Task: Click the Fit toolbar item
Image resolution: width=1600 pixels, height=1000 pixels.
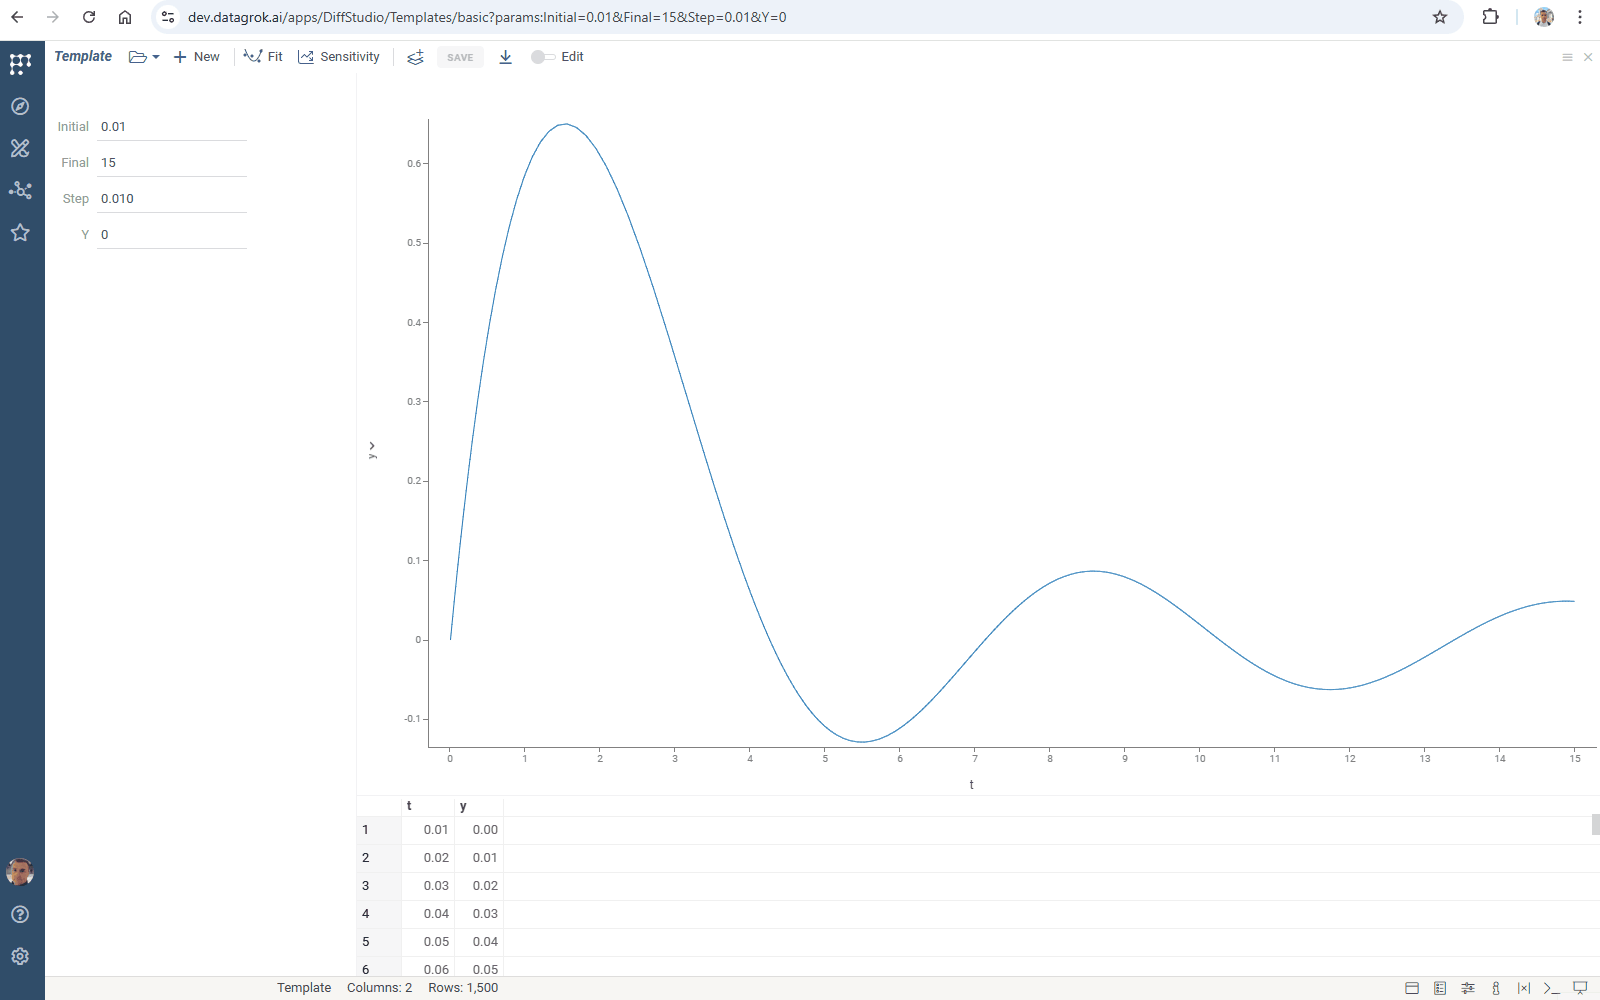Action: [264, 57]
